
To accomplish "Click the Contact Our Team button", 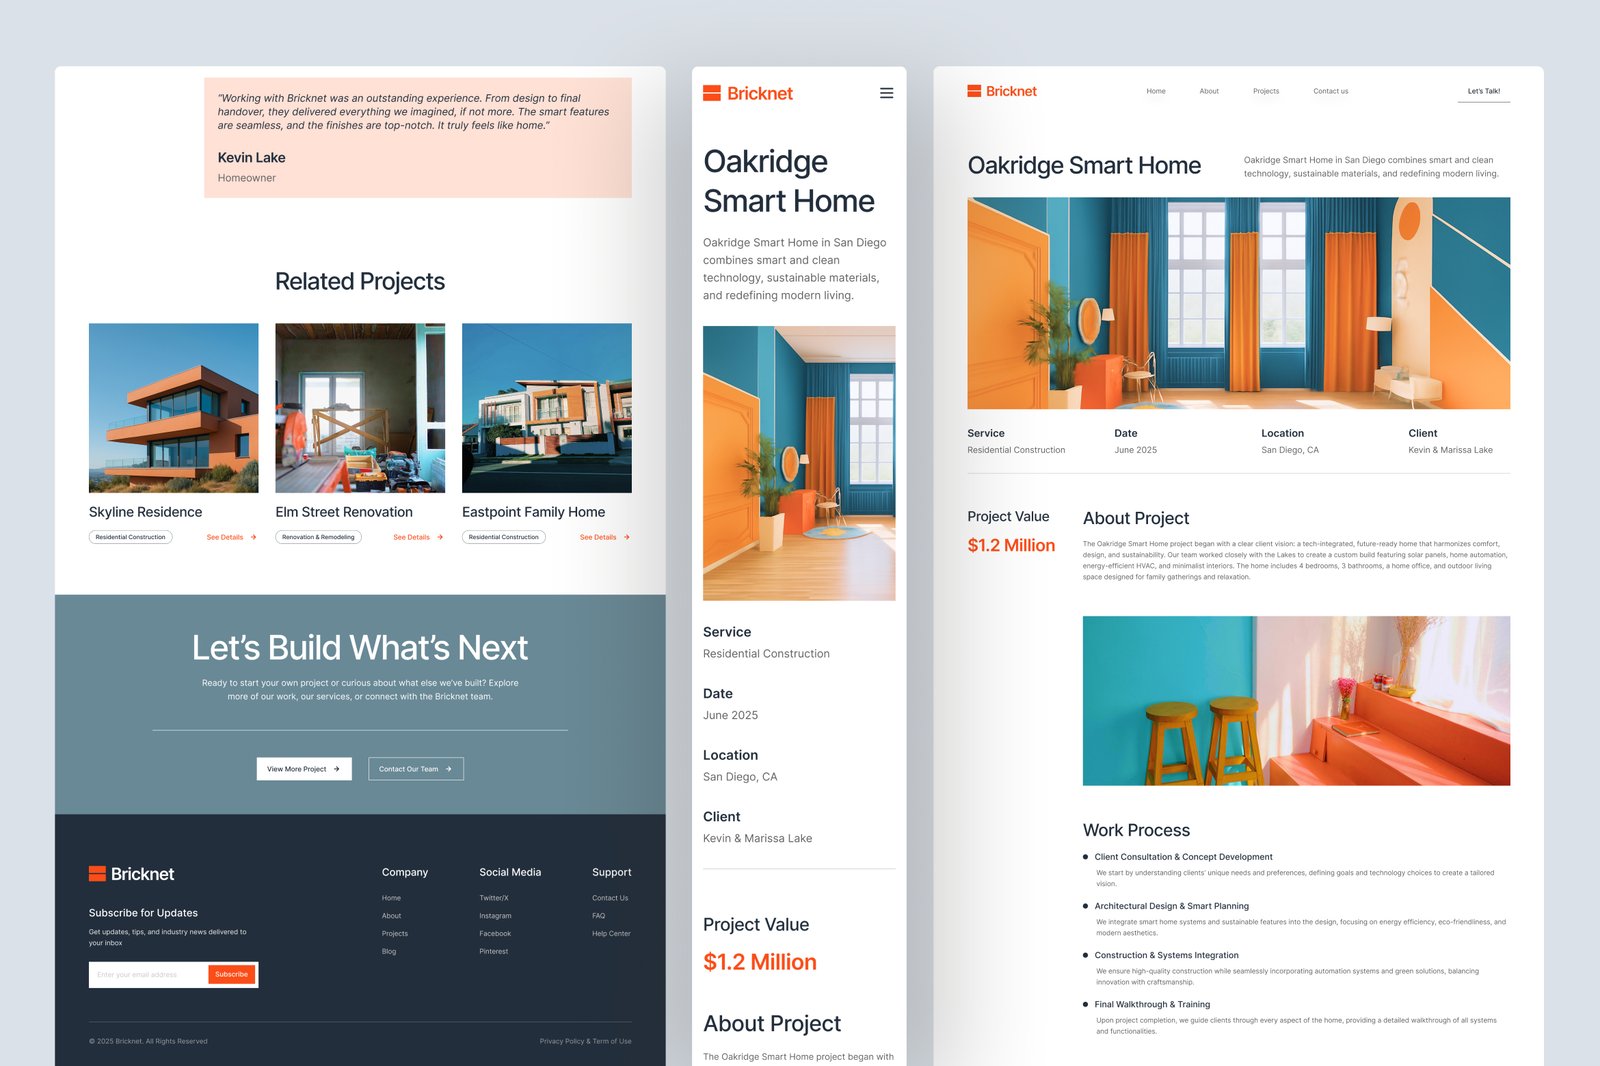I will [x=415, y=769].
